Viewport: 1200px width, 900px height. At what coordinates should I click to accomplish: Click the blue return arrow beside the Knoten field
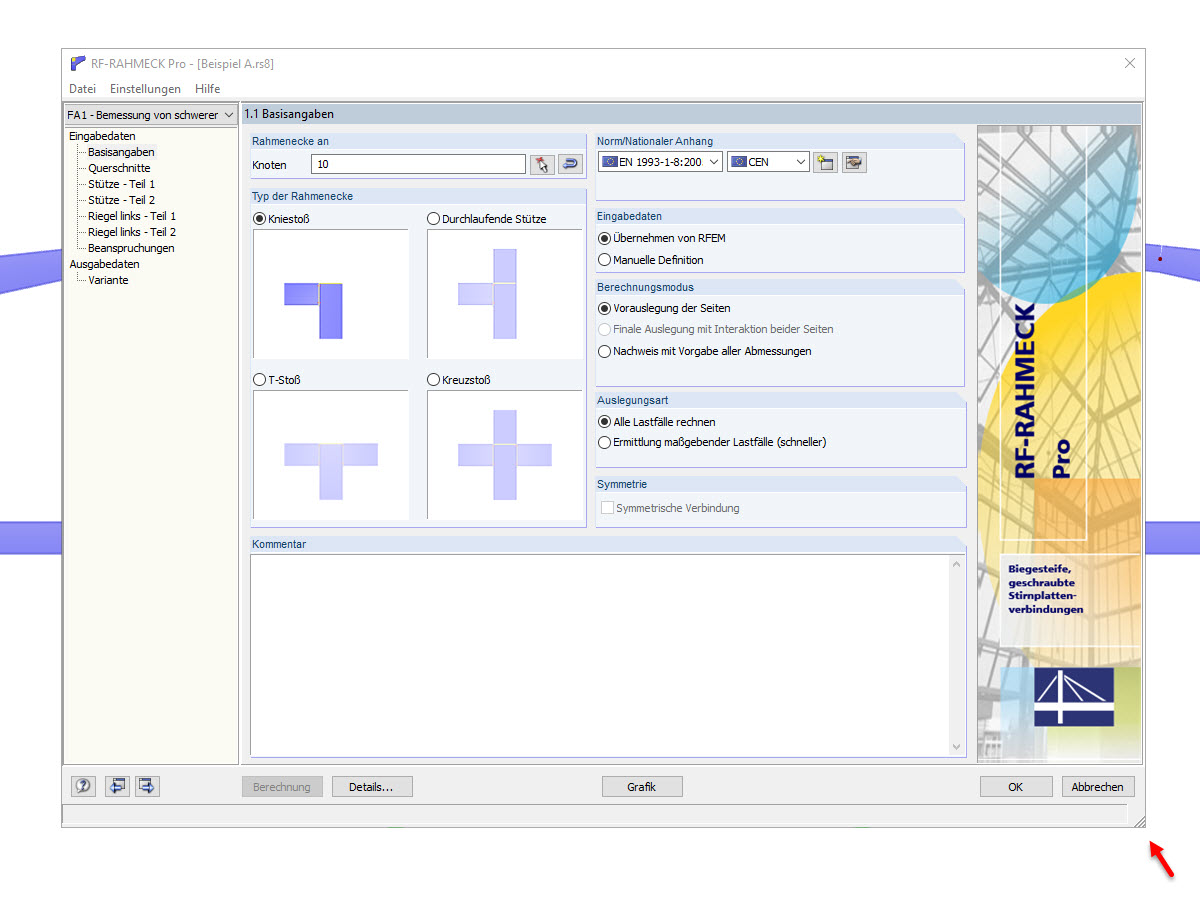(x=569, y=163)
